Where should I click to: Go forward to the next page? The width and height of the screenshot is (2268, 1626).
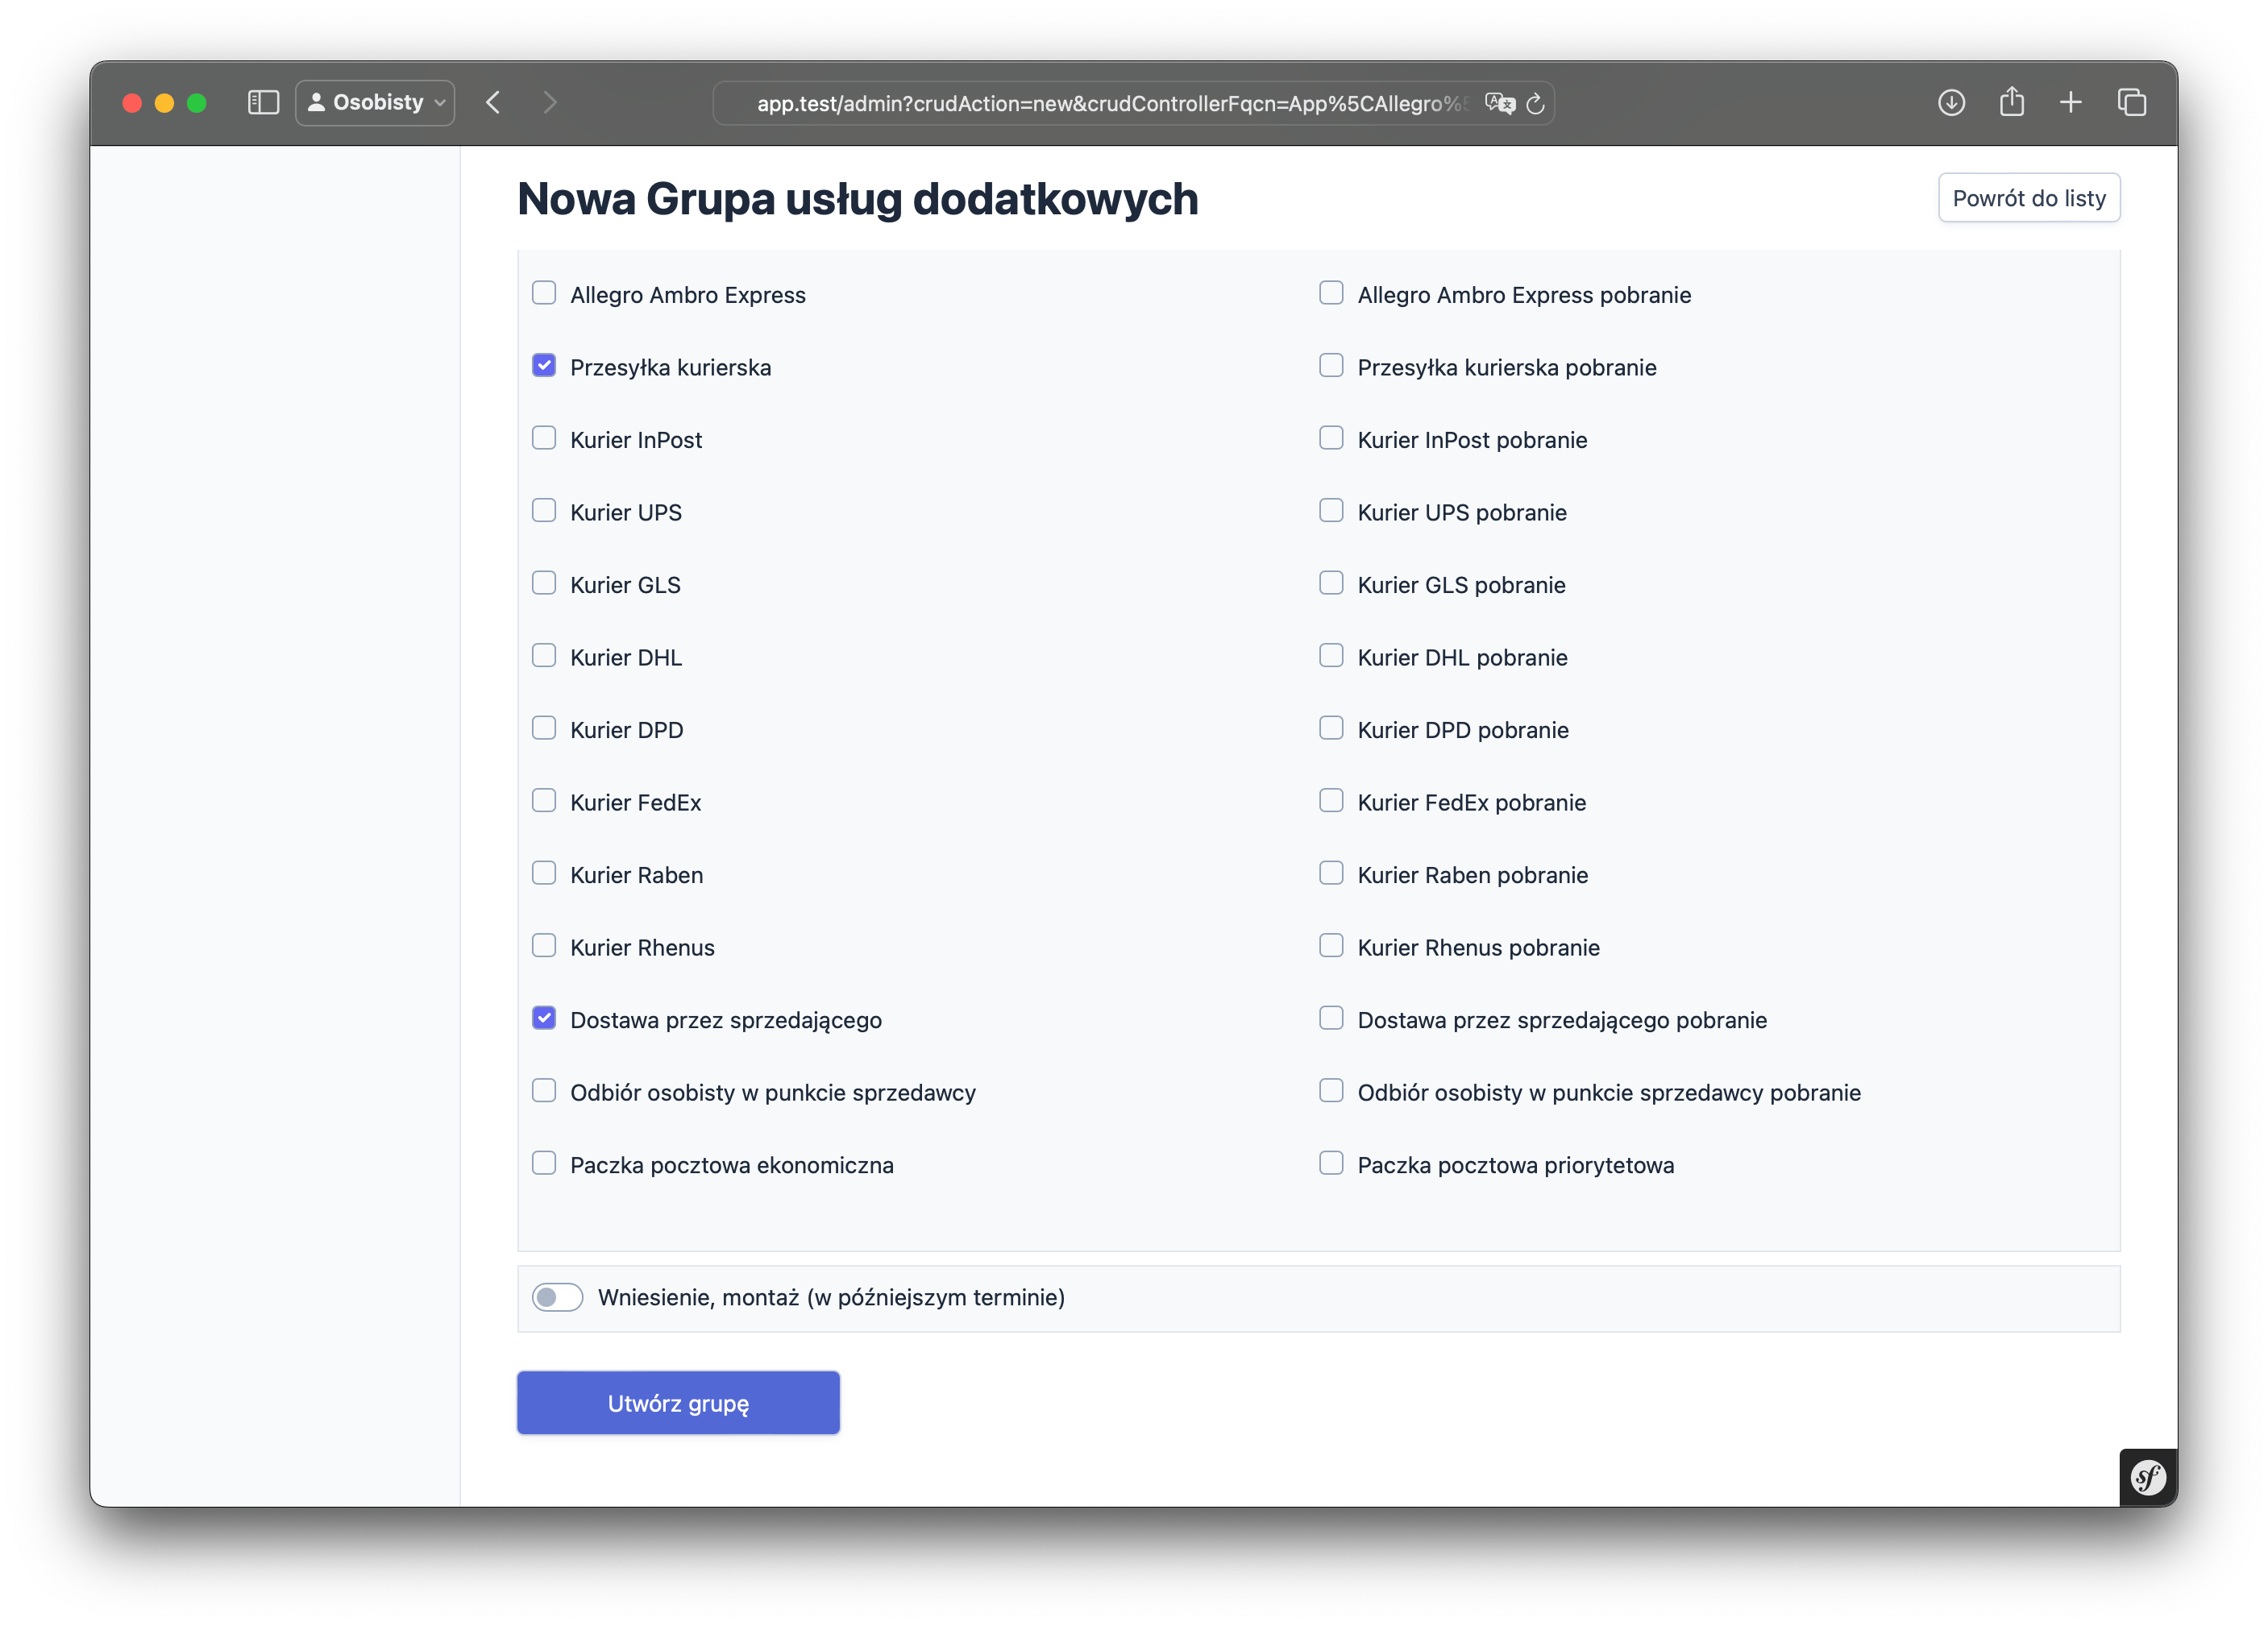pyautogui.click(x=549, y=102)
